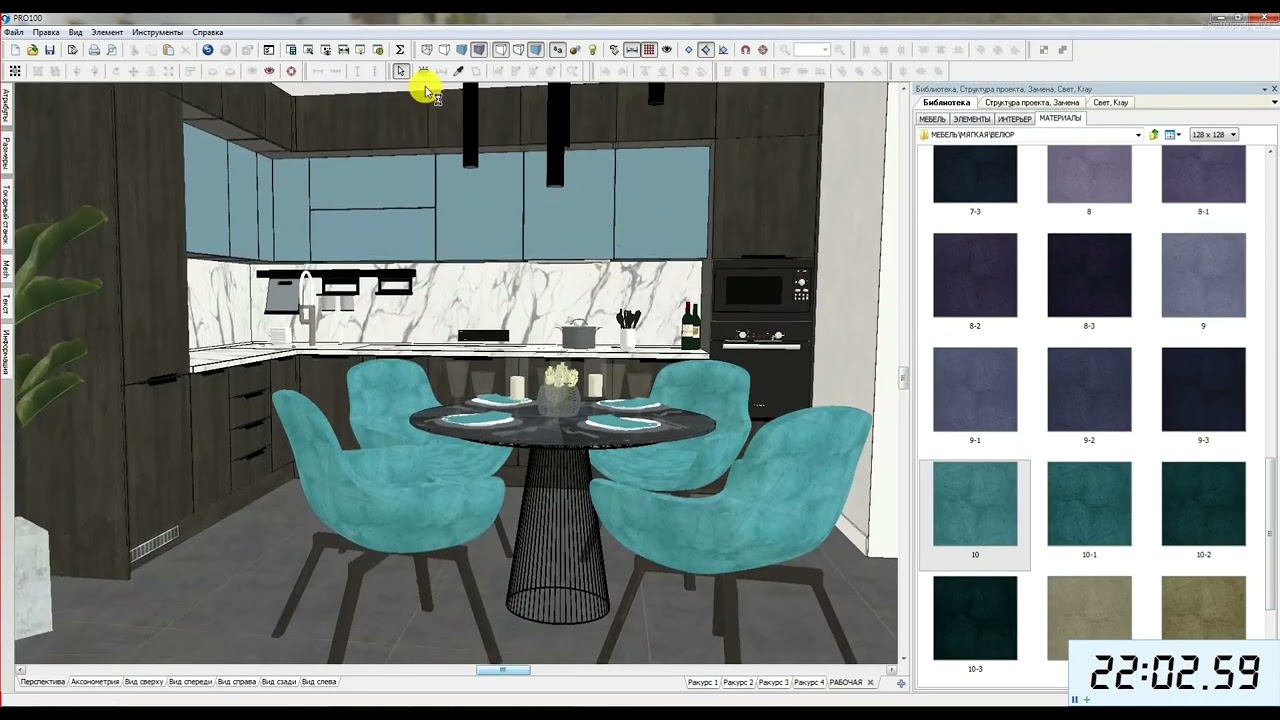Go up one folder in the library

(1153, 135)
